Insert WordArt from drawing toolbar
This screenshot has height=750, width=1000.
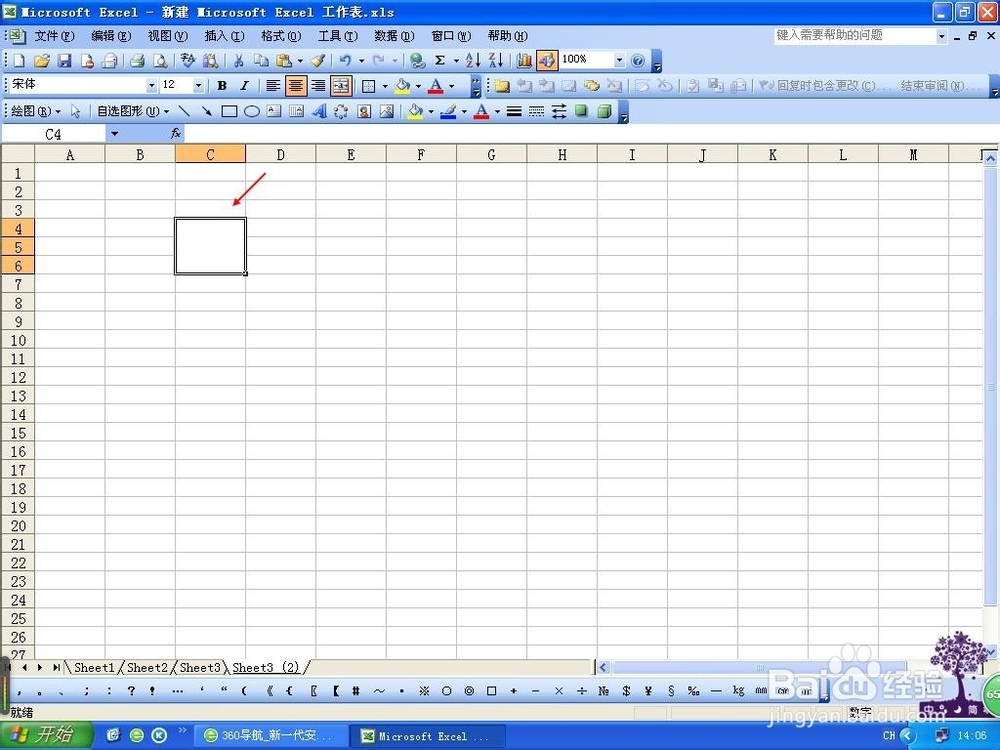(x=319, y=111)
